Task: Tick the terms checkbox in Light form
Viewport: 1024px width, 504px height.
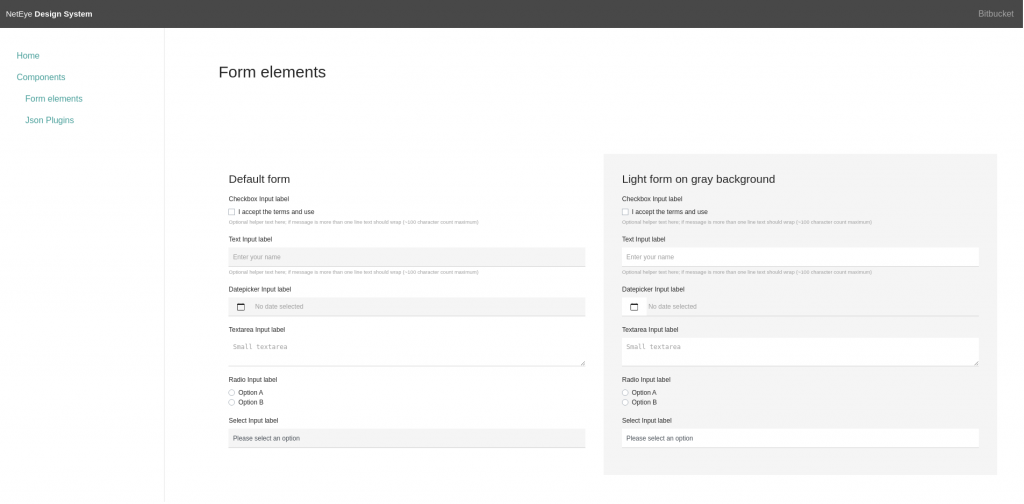Action: 625,212
